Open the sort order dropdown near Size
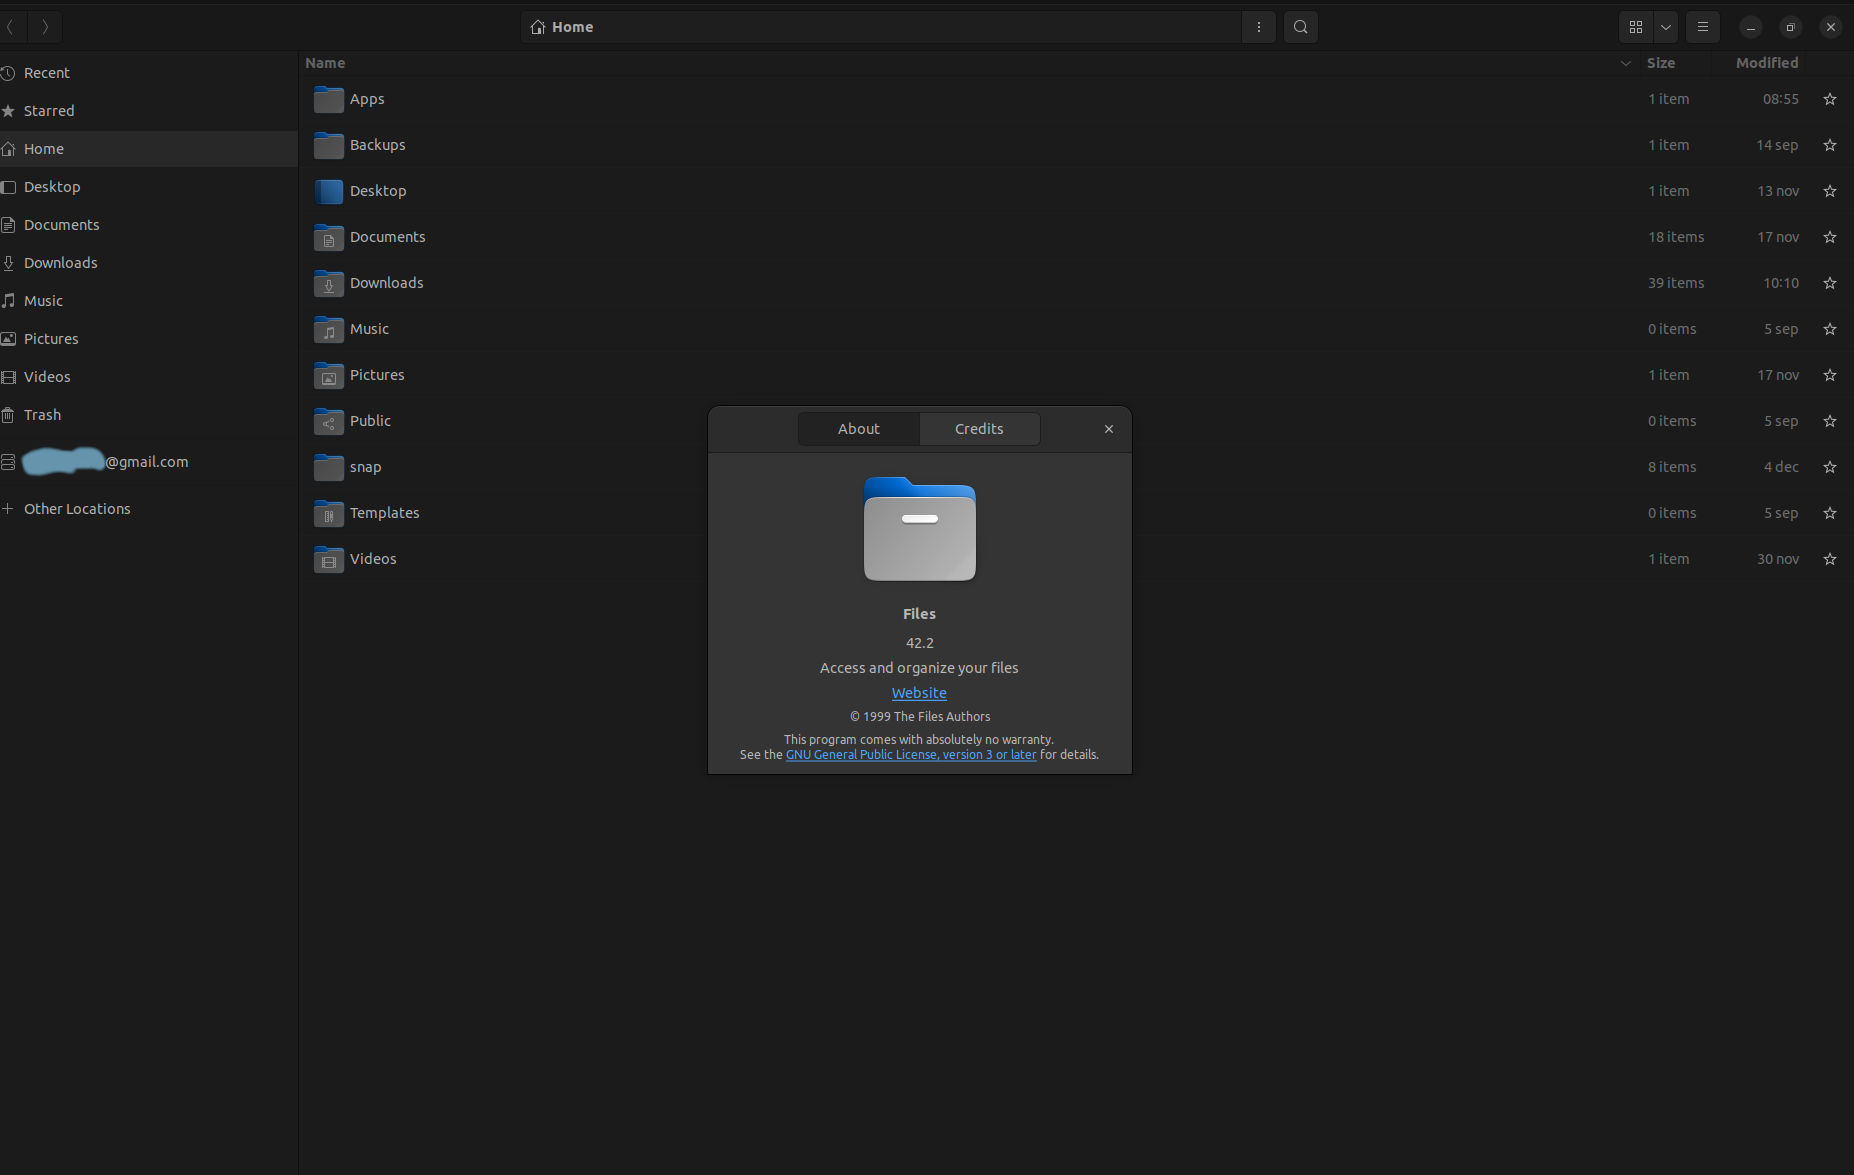1854x1175 pixels. [x=1623, y=63]
